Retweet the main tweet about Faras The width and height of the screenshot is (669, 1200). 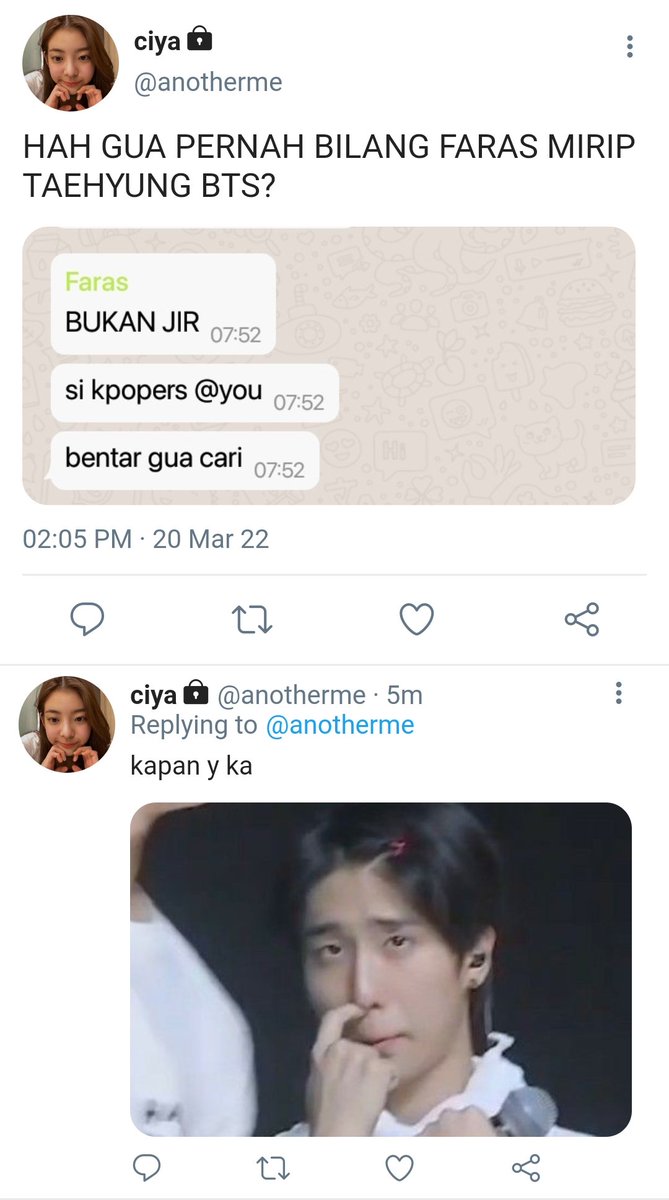tap(251, 620)
